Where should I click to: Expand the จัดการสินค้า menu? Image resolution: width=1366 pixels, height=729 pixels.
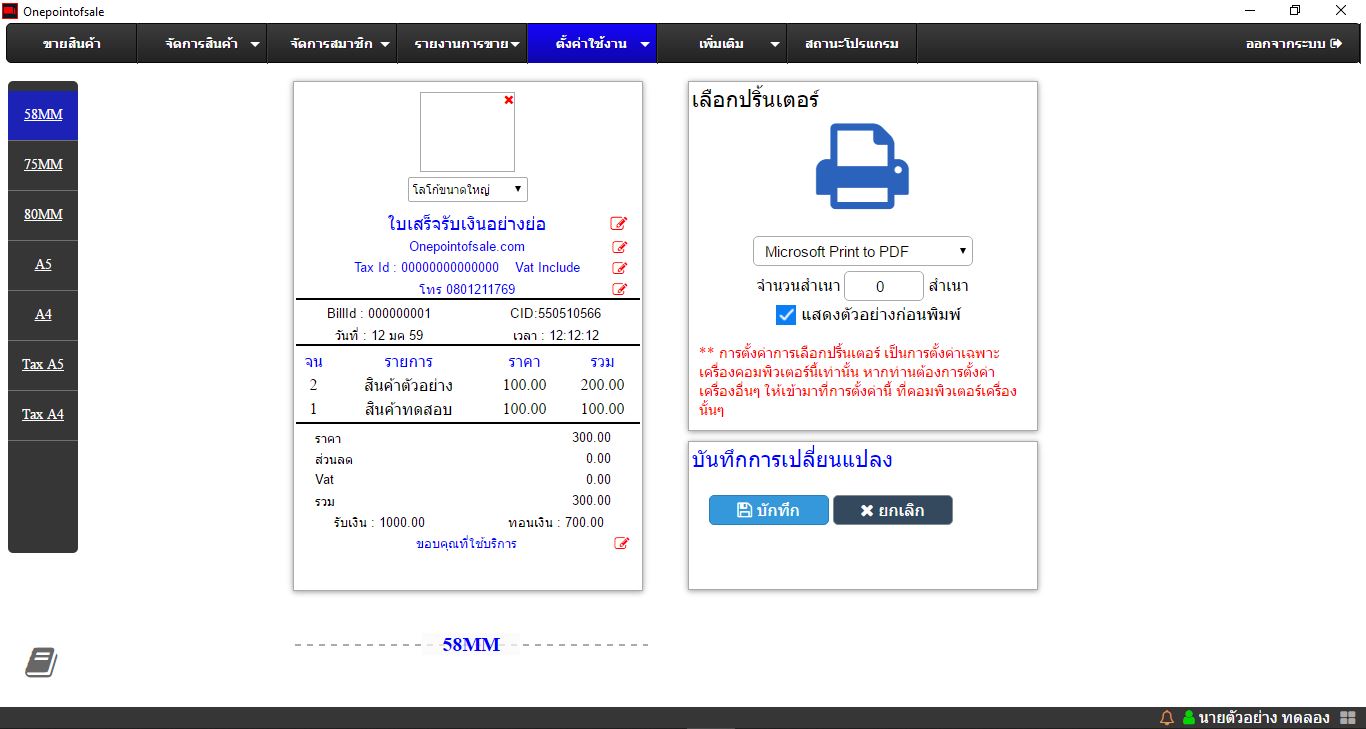212,44
